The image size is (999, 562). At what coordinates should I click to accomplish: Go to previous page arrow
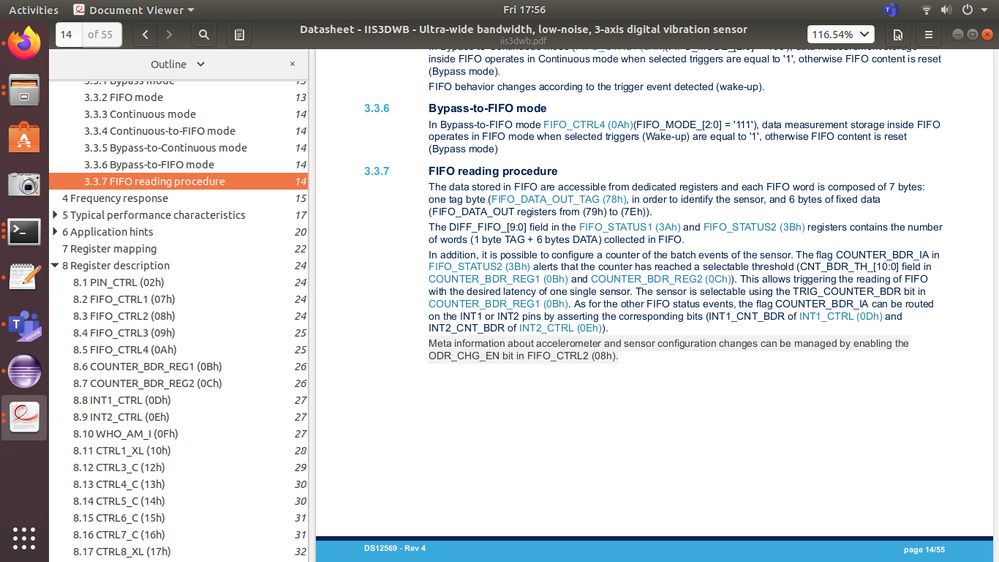tap(145, 34)
